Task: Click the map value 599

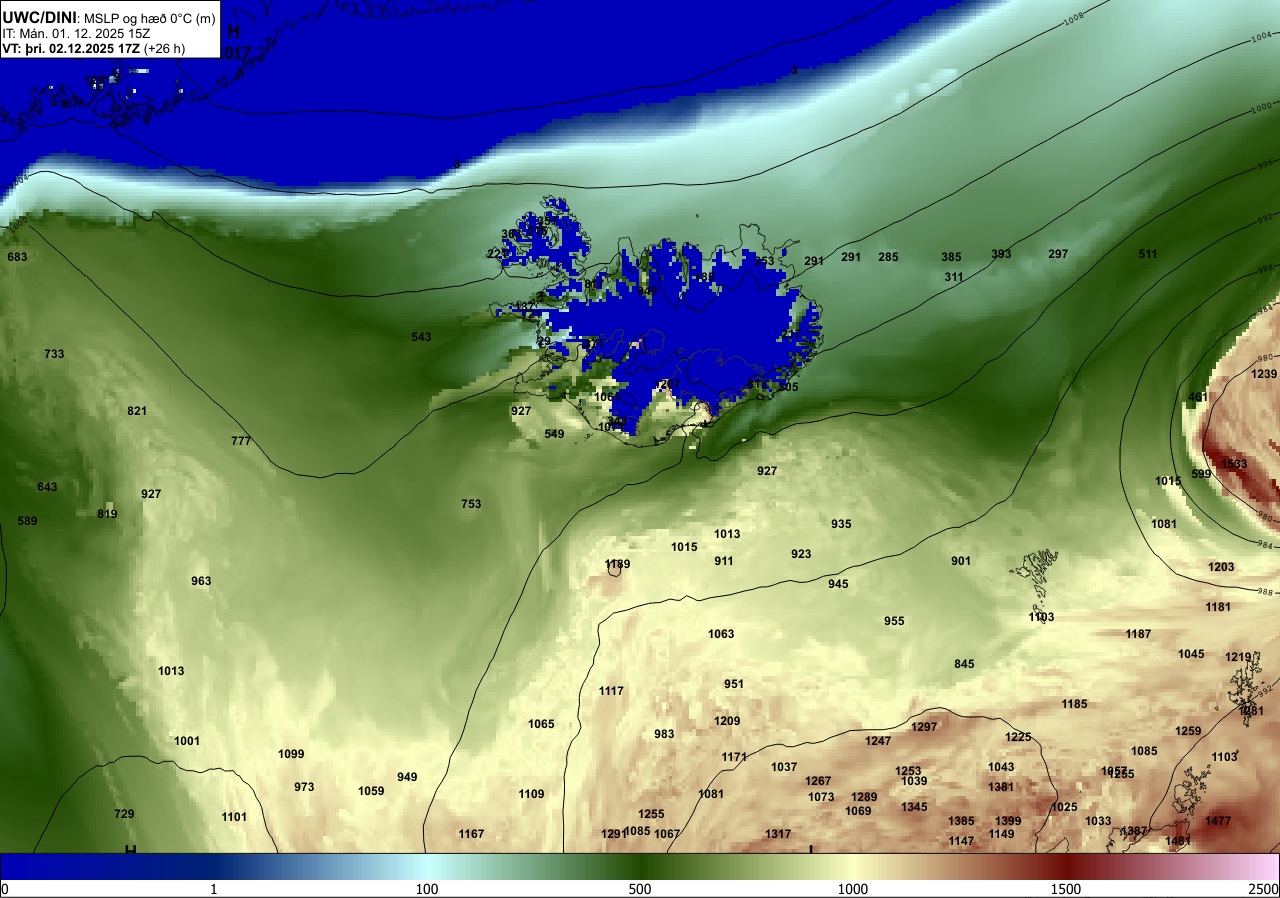Action: (x=1201, y=474)
